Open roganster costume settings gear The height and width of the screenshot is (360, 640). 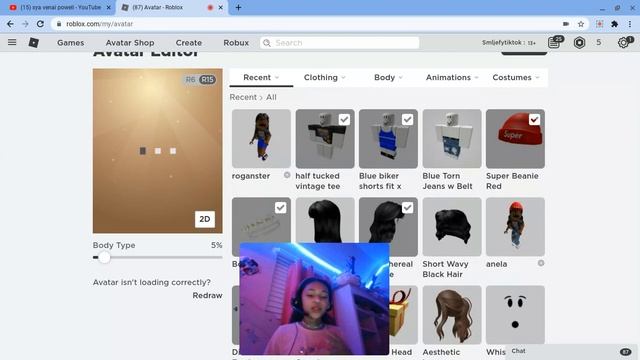click(x=287, y=175)
